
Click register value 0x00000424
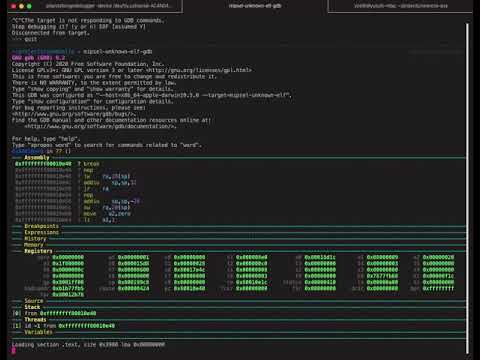click(133, 288)
